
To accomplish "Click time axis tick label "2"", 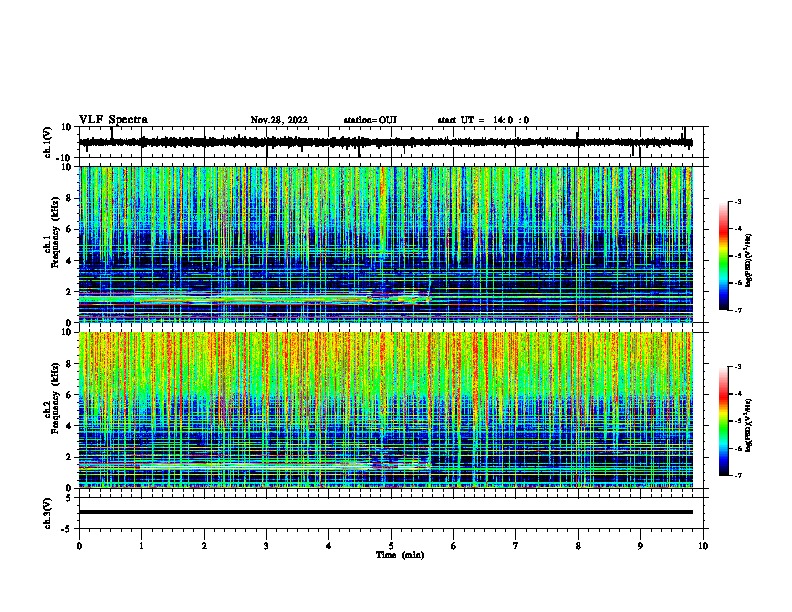I will pyautogui.click(x=204, y=546).
